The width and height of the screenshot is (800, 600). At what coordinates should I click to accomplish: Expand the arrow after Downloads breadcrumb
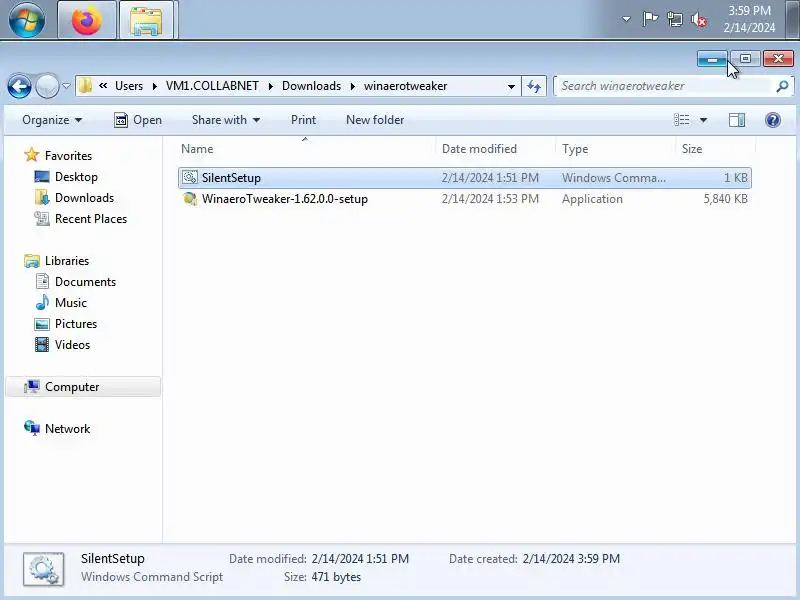[x=352, y=86]
